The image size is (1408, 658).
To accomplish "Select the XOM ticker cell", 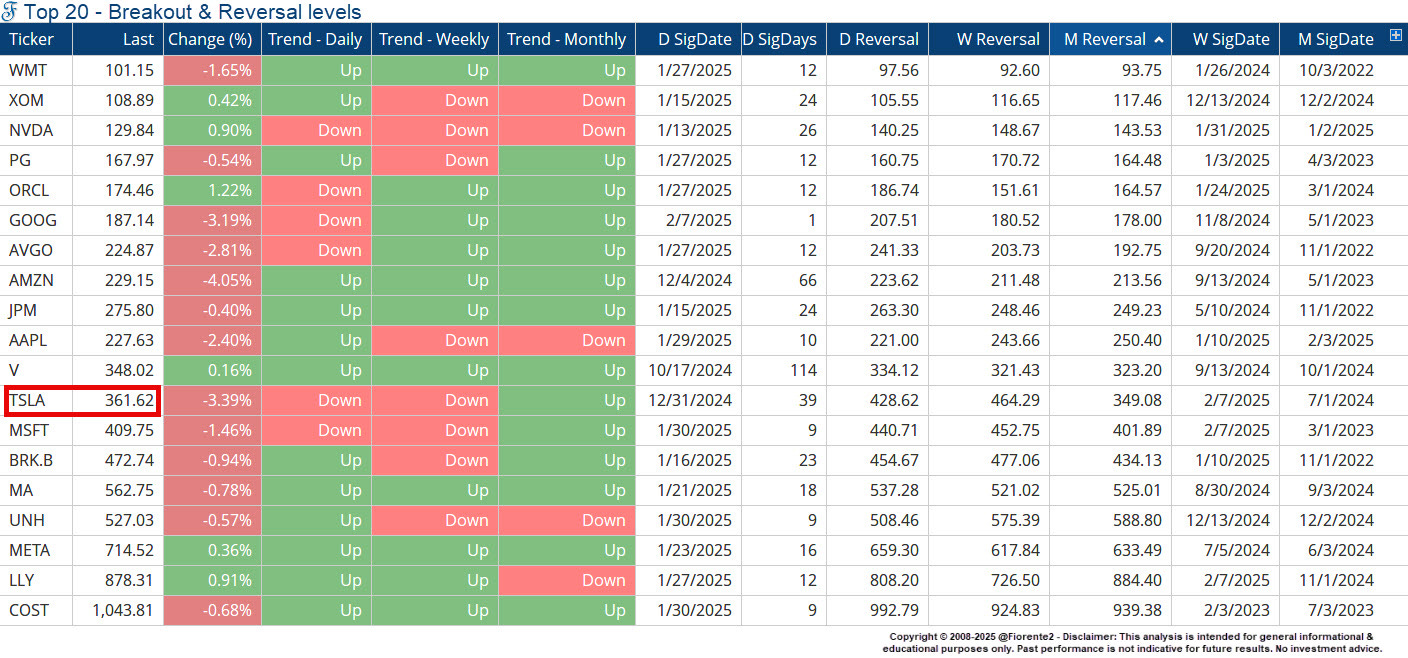I will 36,100.
